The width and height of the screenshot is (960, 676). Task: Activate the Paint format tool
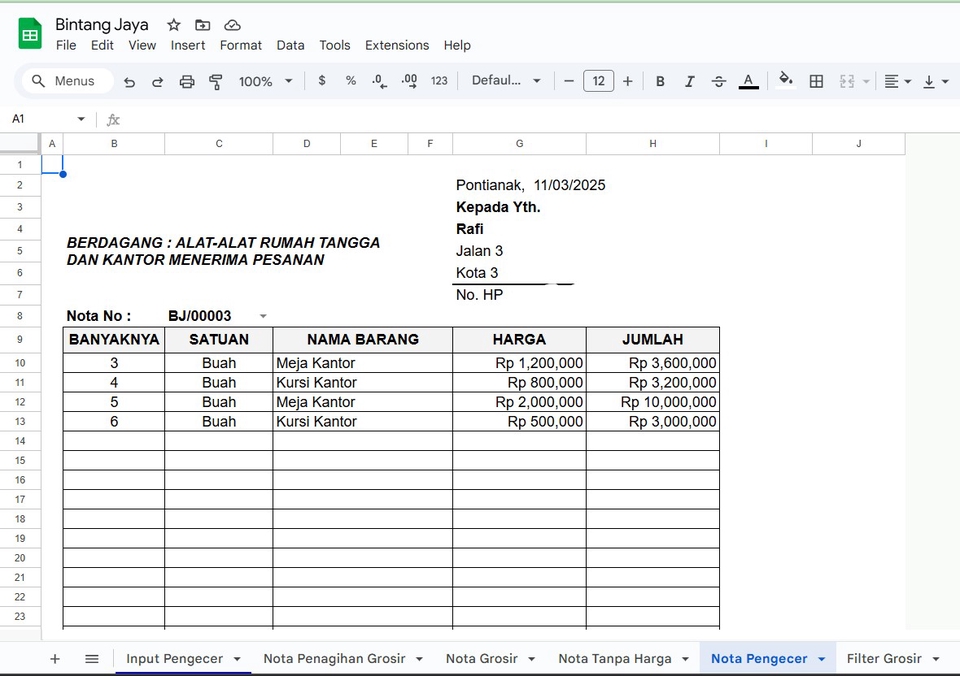point(216,81)
